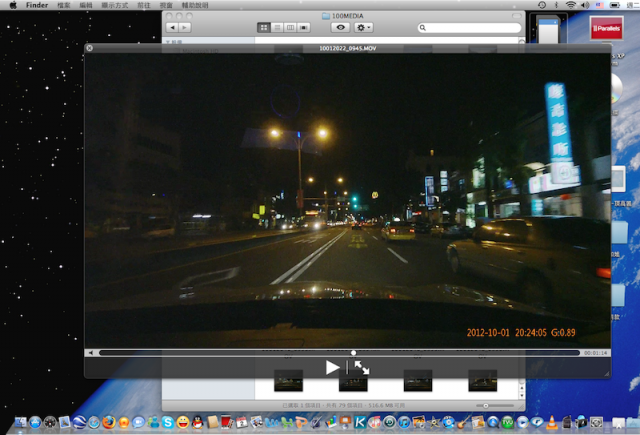This screenshot has height=435, width=640.
Task: Switch the Finder window to Cover Flow view
Action: pyautogui.click(x=304, y=27)
